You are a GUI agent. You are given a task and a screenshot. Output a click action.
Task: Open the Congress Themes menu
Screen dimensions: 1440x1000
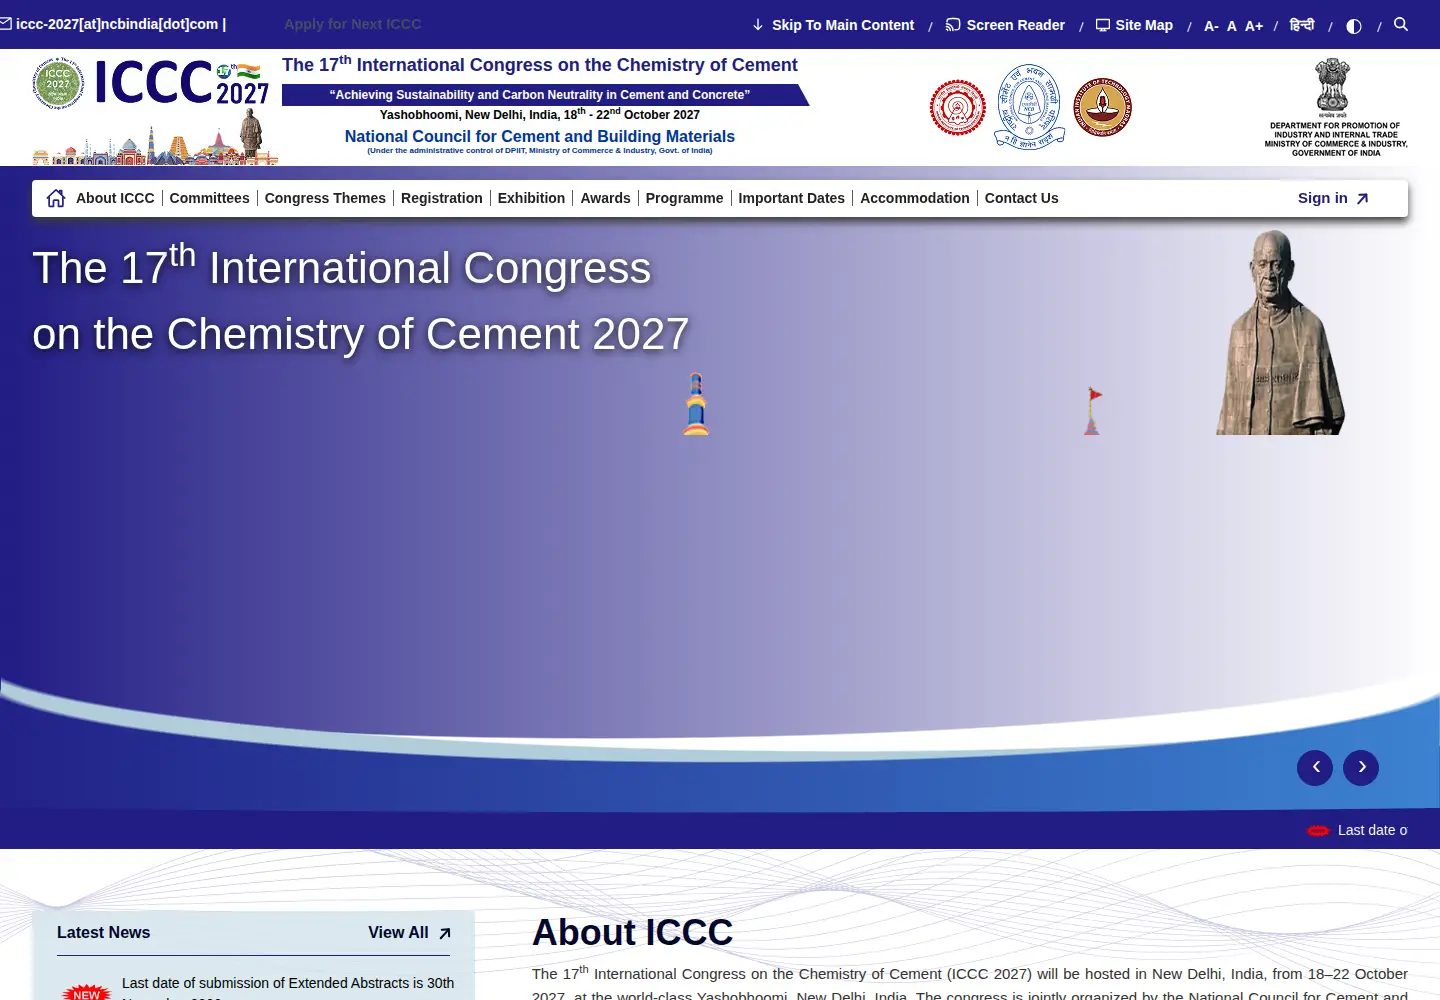pyautogui.click(x=325, y=198)
